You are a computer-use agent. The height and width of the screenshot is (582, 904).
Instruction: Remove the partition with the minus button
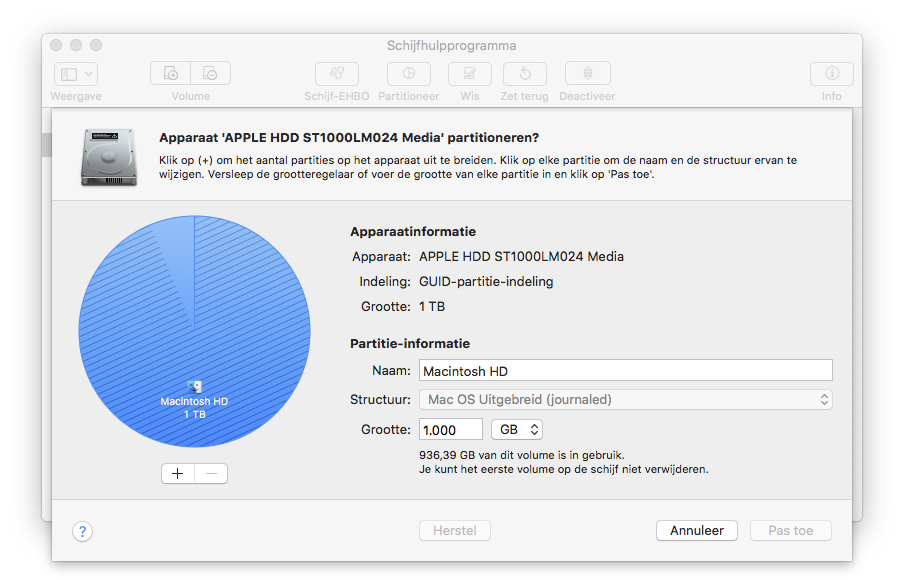[211, 474]
